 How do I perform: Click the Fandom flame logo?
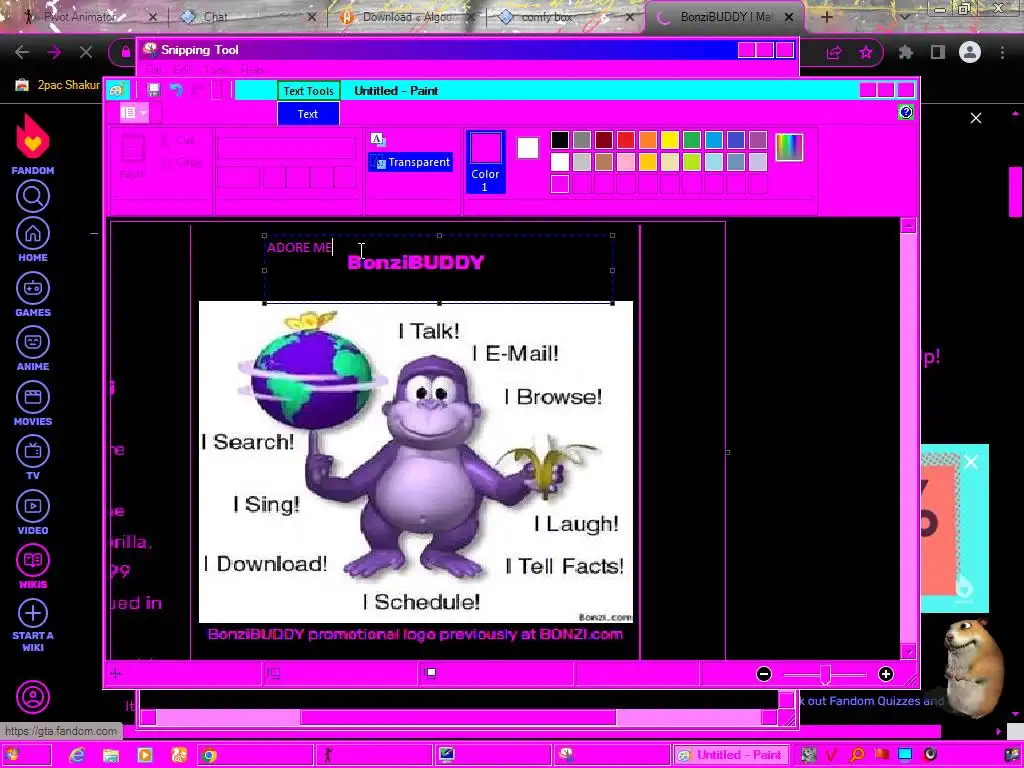[33, 136]
